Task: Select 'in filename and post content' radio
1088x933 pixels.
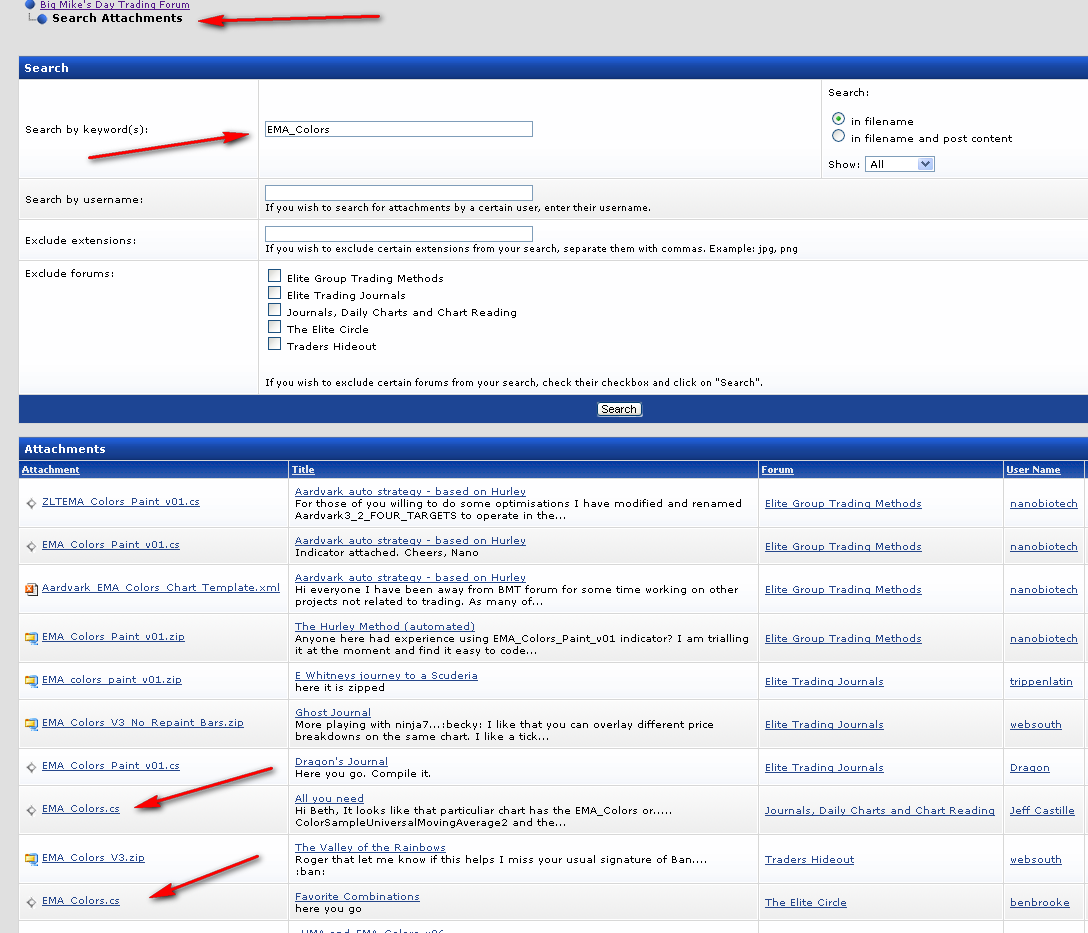Action: tap(838, 136)
